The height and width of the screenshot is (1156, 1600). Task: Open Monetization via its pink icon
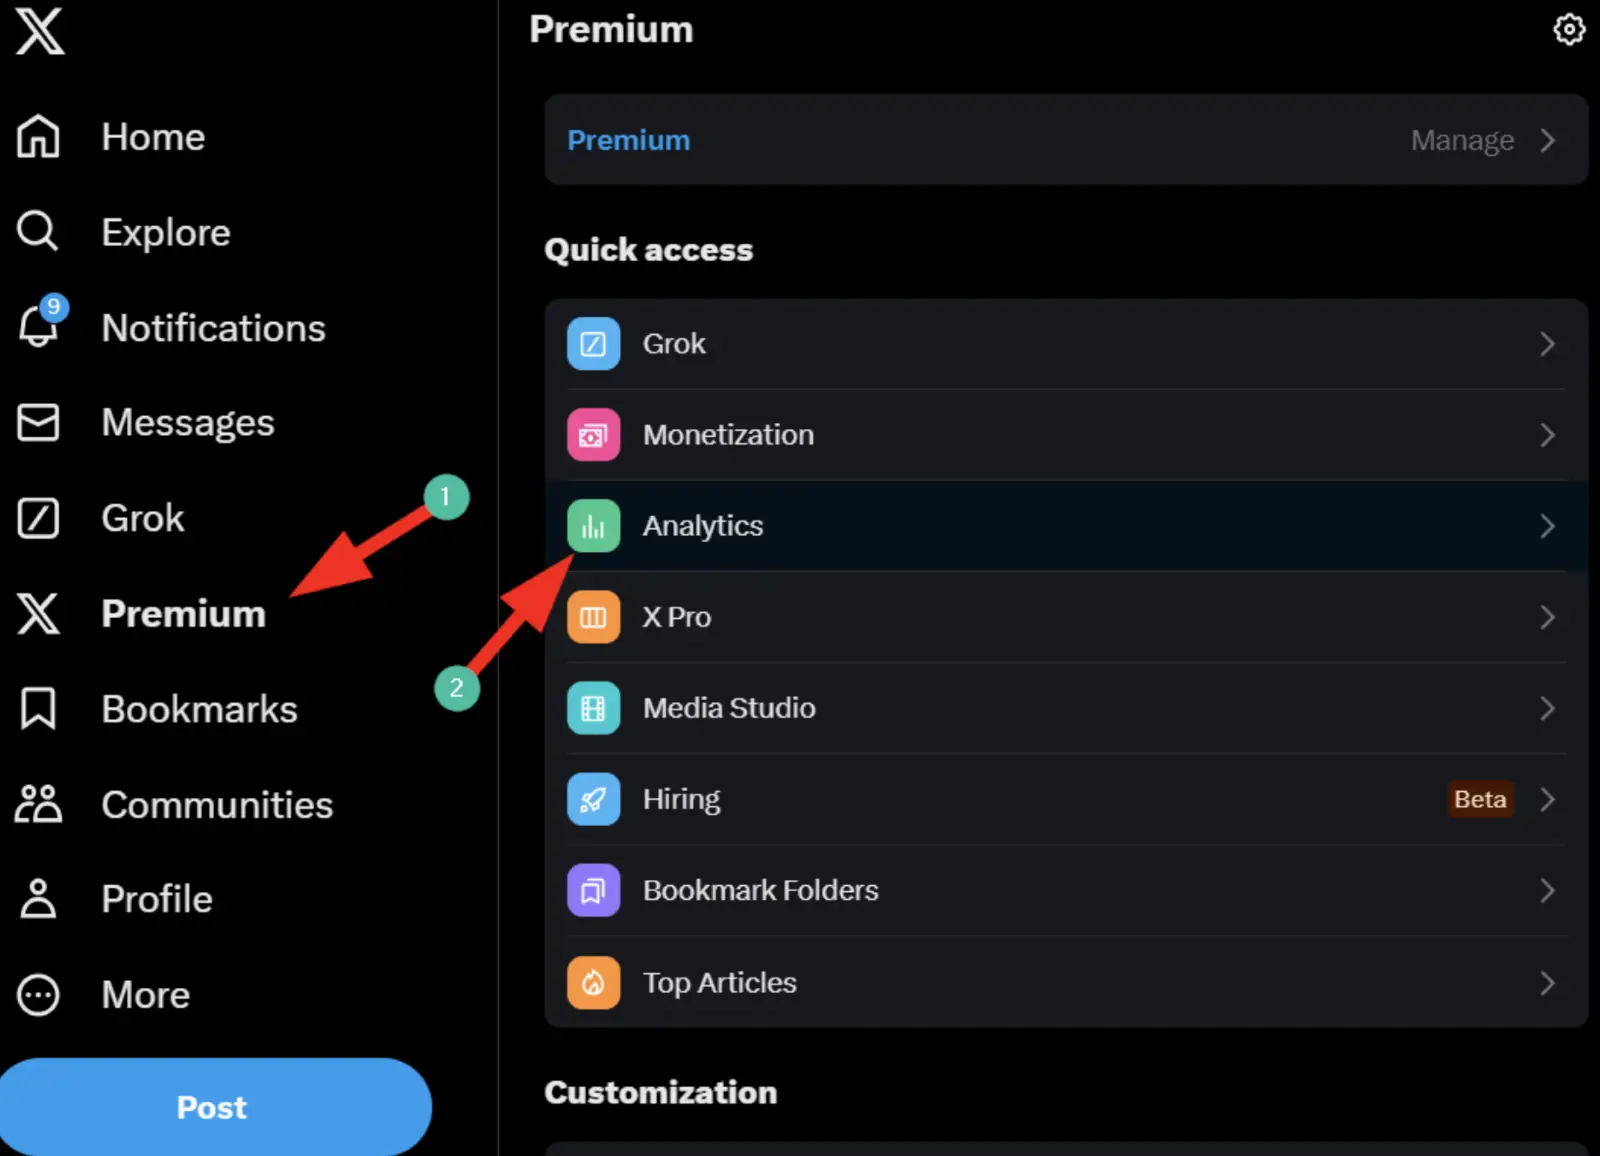click(x=593, y=435)
